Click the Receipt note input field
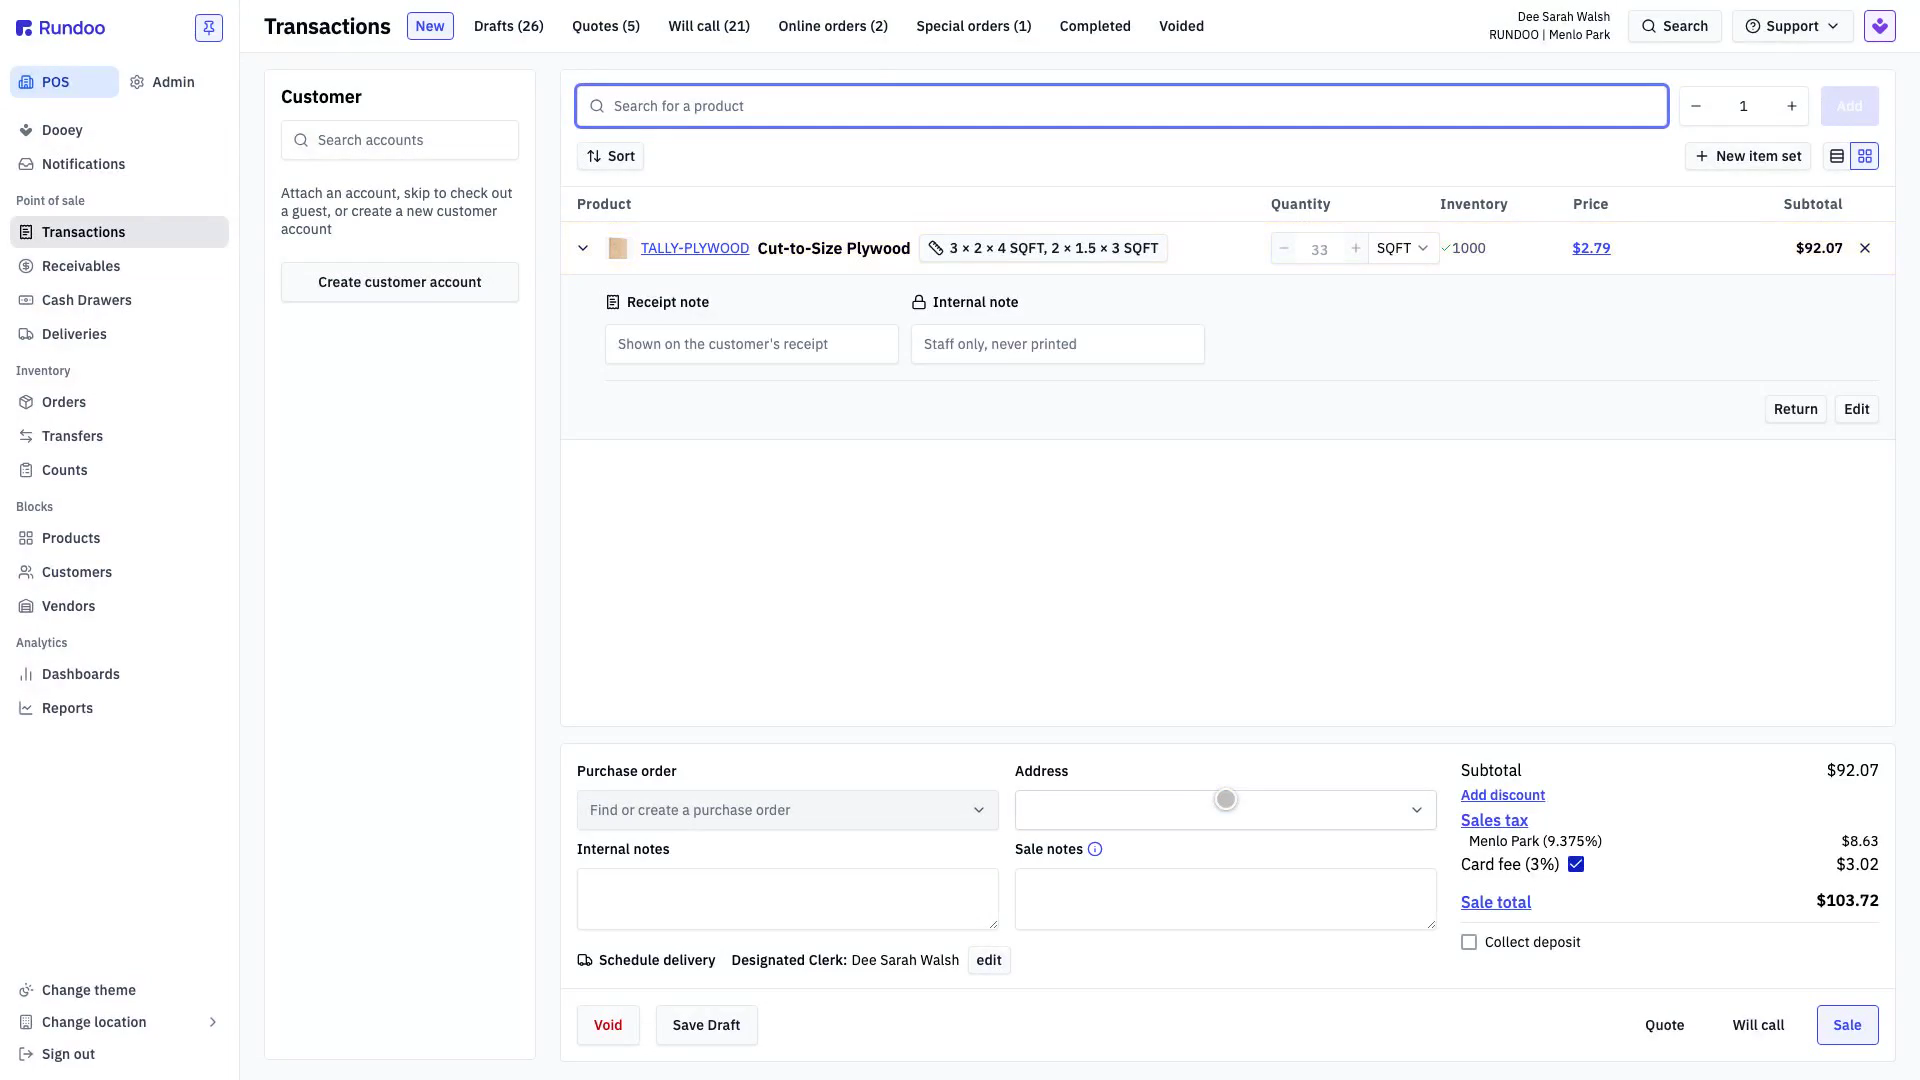Image resolution: width=1920 pixels, height=1080 pixels. [x=752, y=344]
